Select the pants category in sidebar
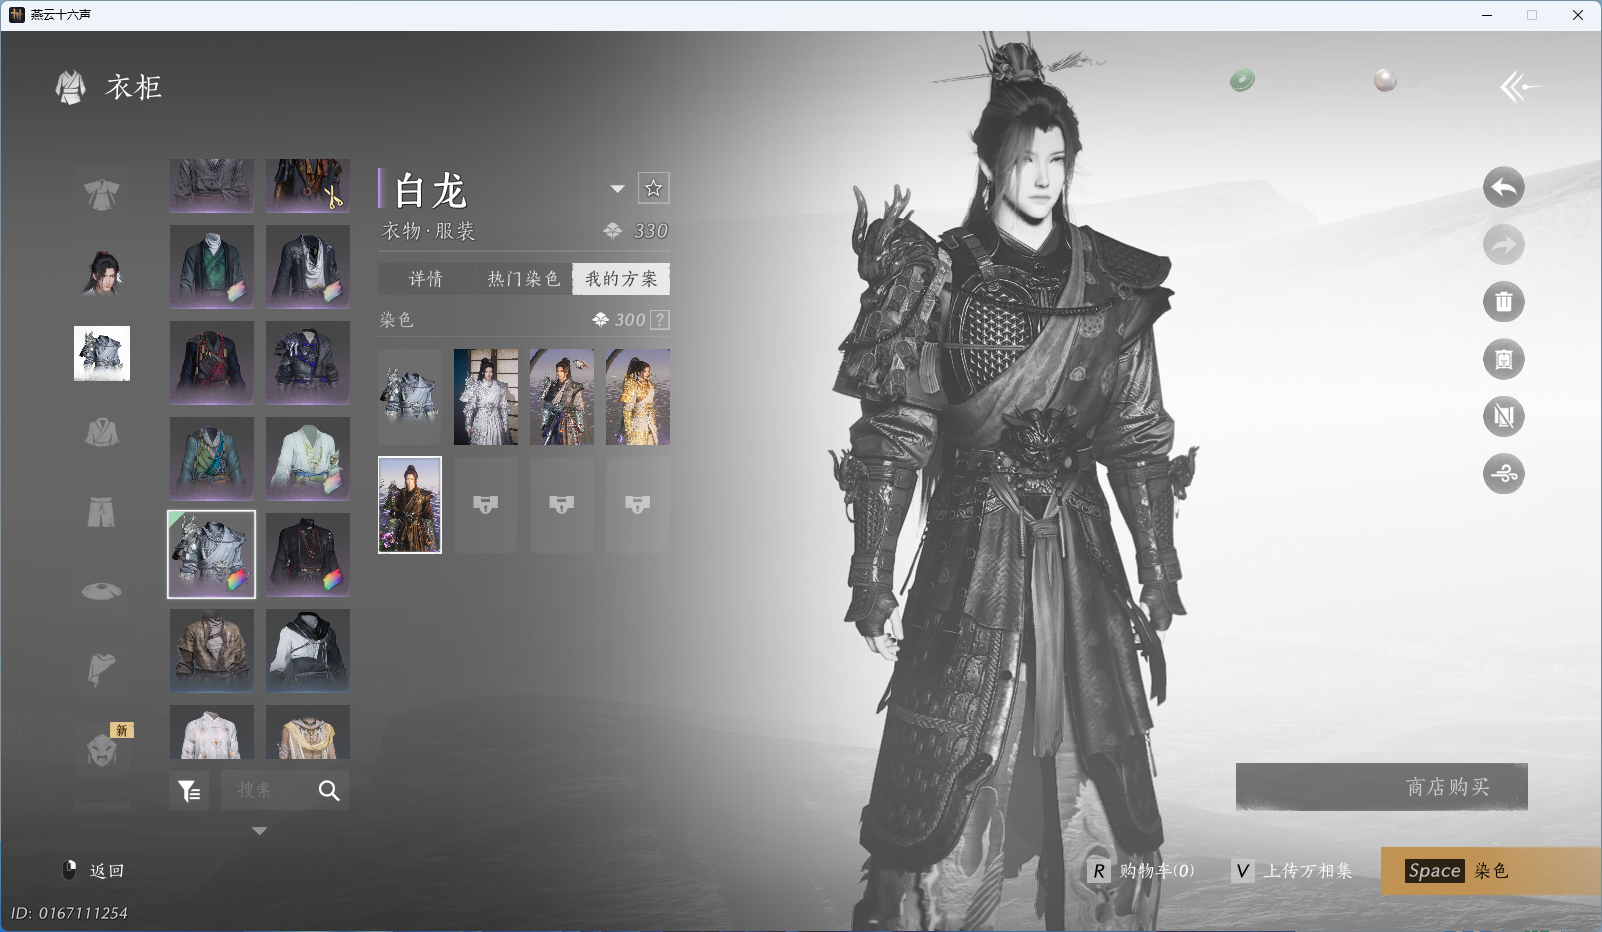 [101, 512]
